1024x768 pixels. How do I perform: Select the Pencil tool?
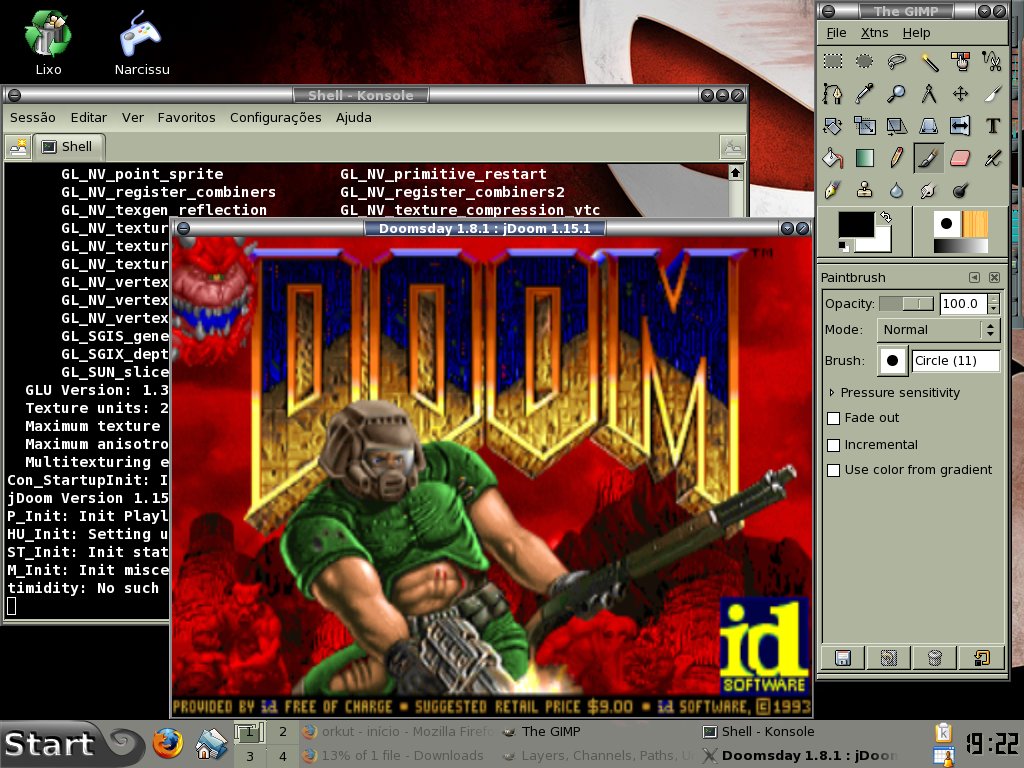(897, 157)
